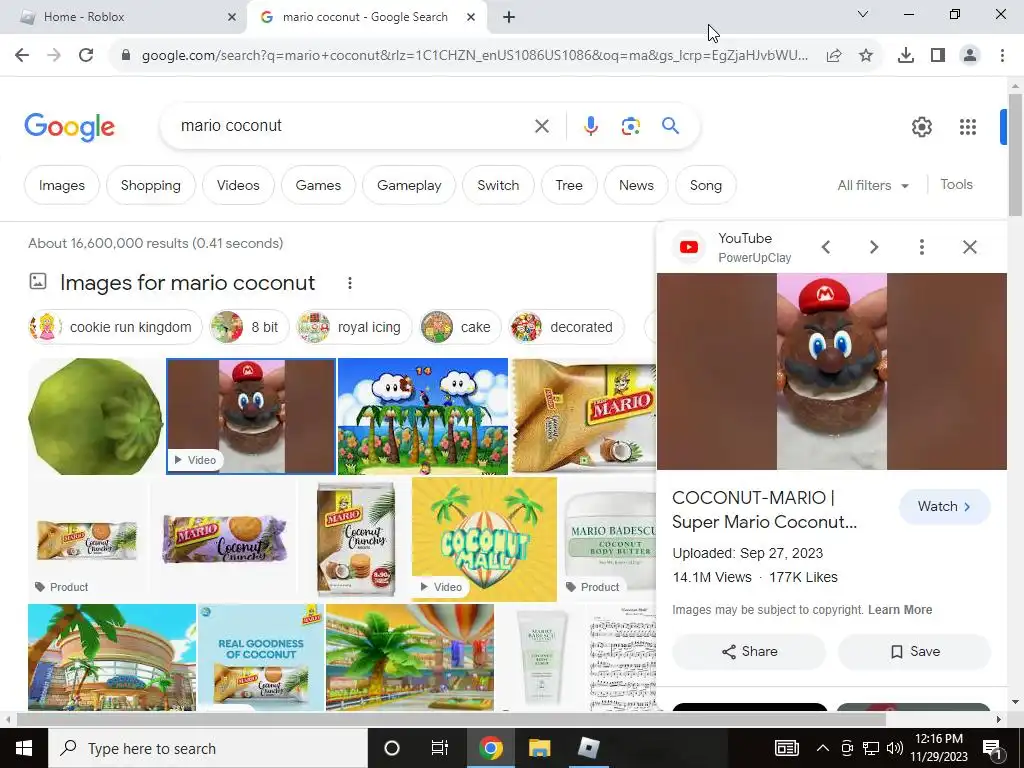
Task: Open the Google apps grid
Action: 968,127
